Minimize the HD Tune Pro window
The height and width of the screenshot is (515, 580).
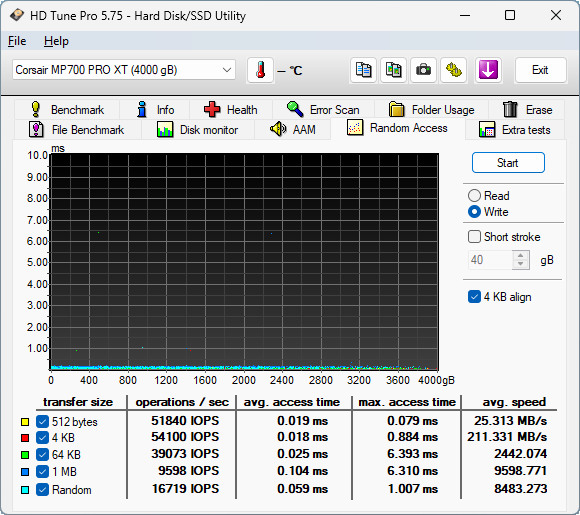[x=465, y=15]
